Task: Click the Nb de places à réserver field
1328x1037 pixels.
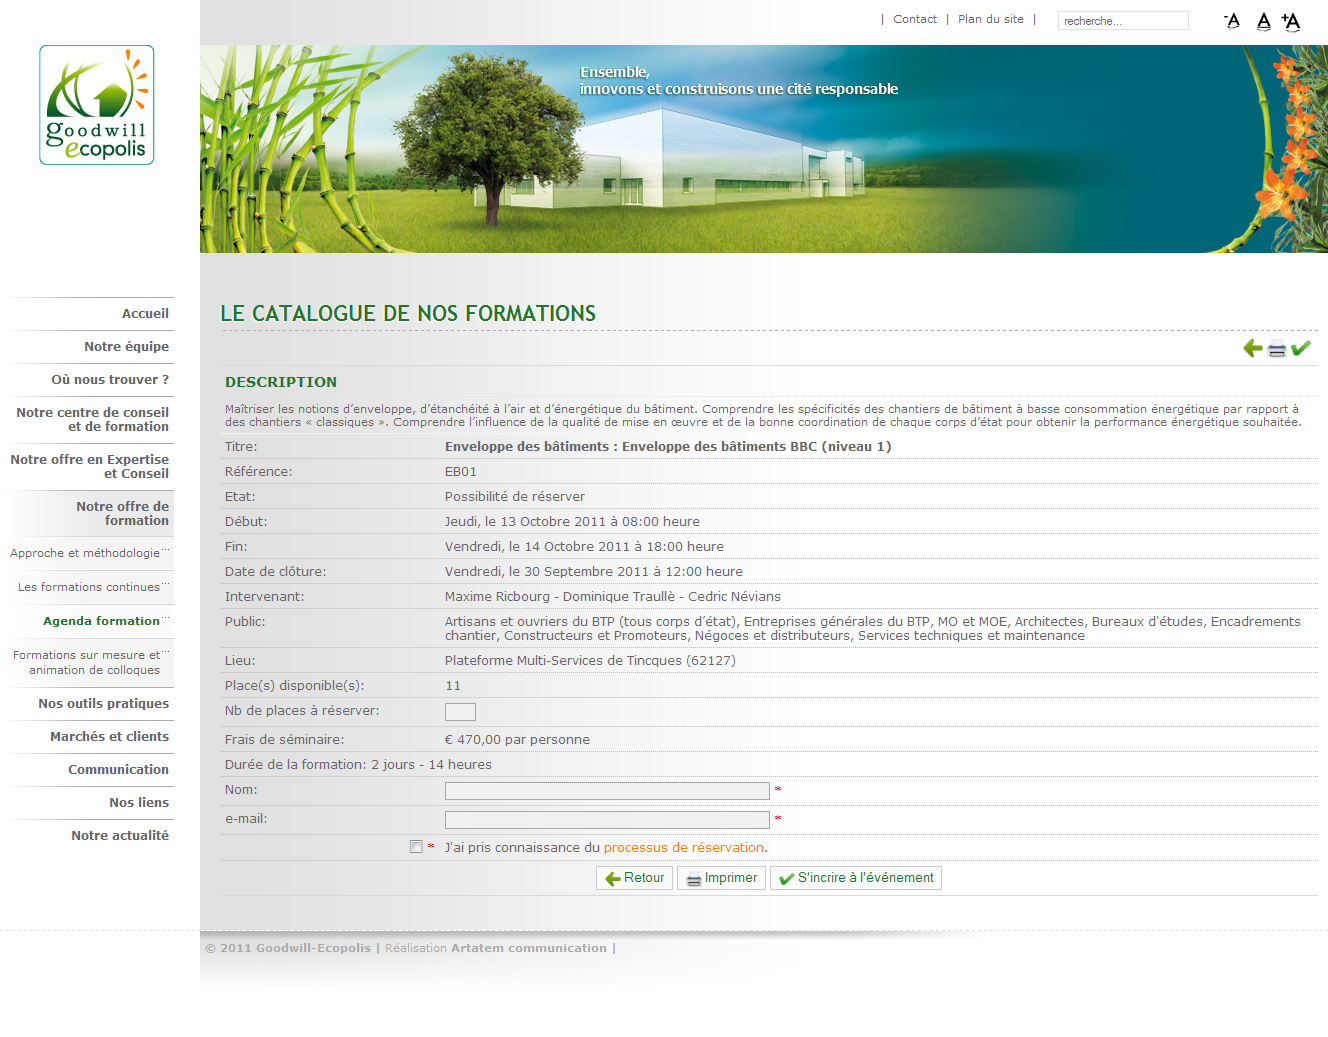Action: point(460,712)
